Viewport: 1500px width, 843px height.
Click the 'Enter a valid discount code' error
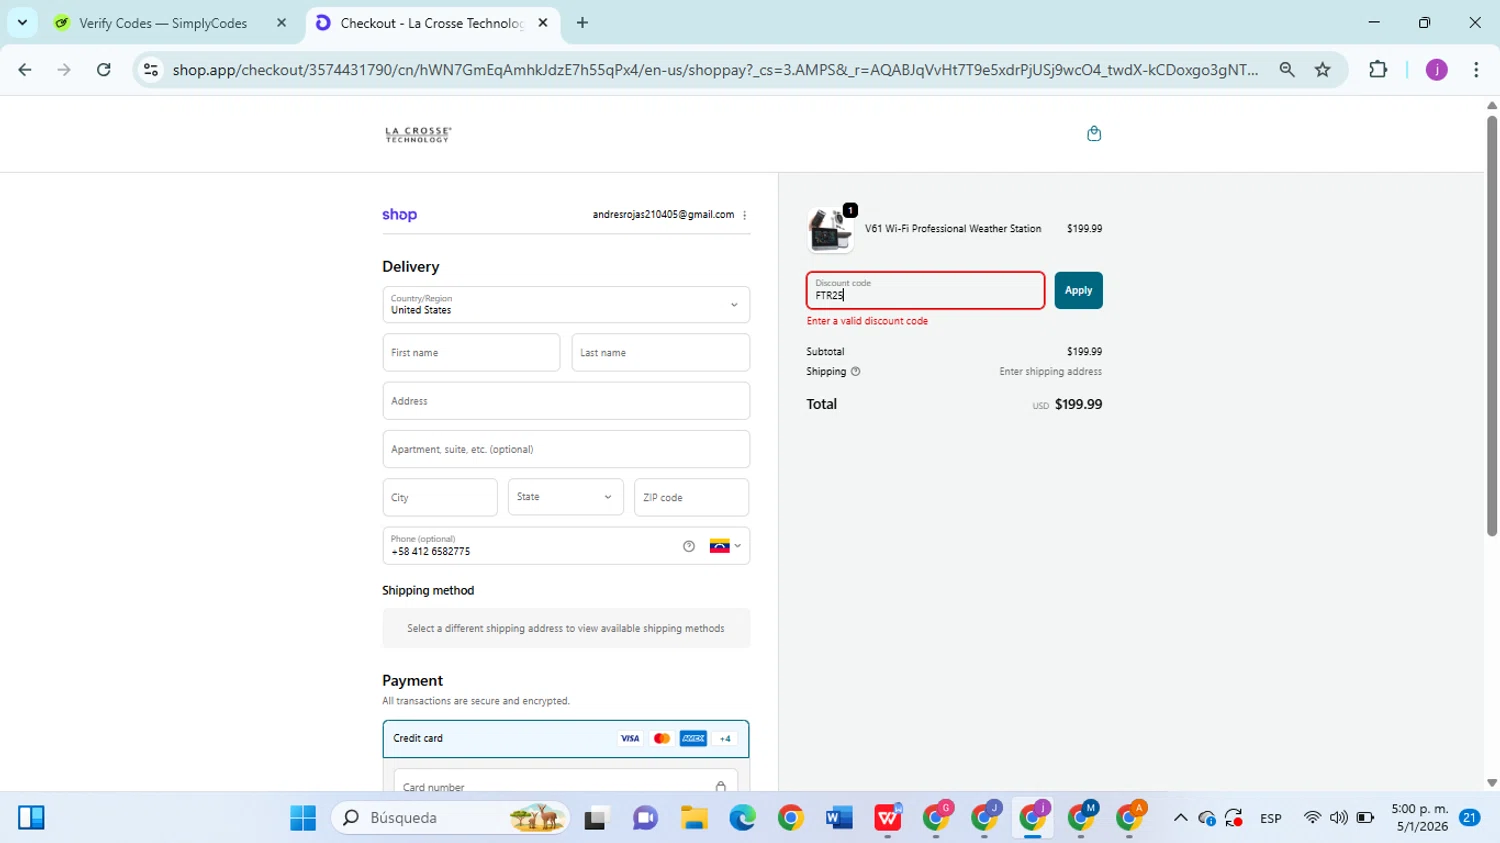867,321
